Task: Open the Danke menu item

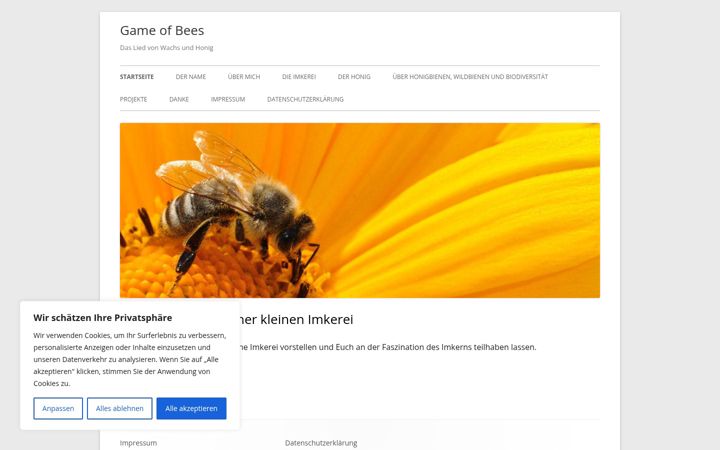Action: click(x=179, y=99)
